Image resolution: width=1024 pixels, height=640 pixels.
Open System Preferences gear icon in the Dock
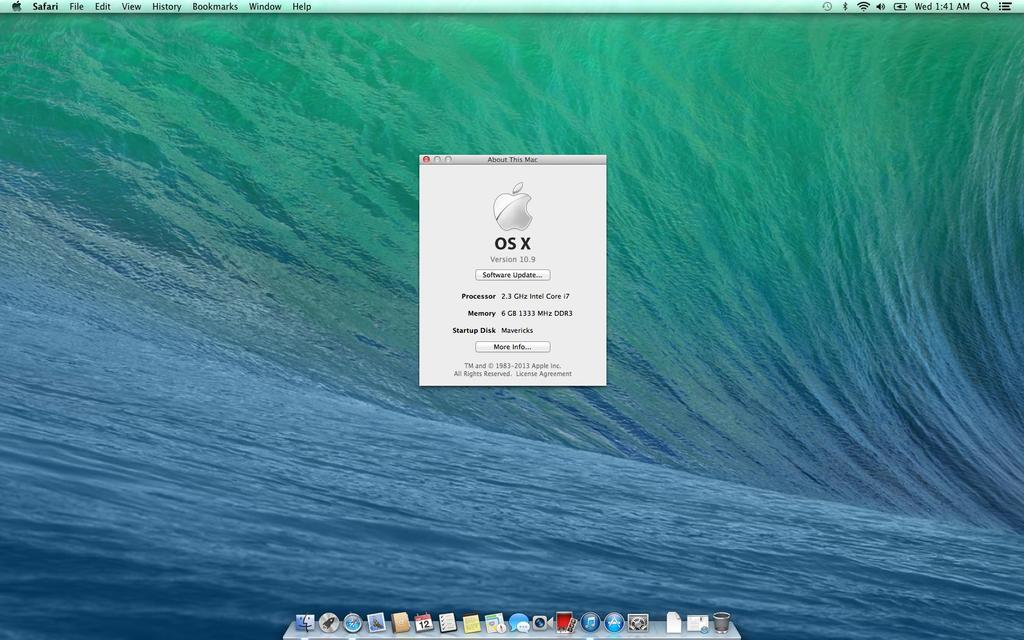click(x=638, y=622)
